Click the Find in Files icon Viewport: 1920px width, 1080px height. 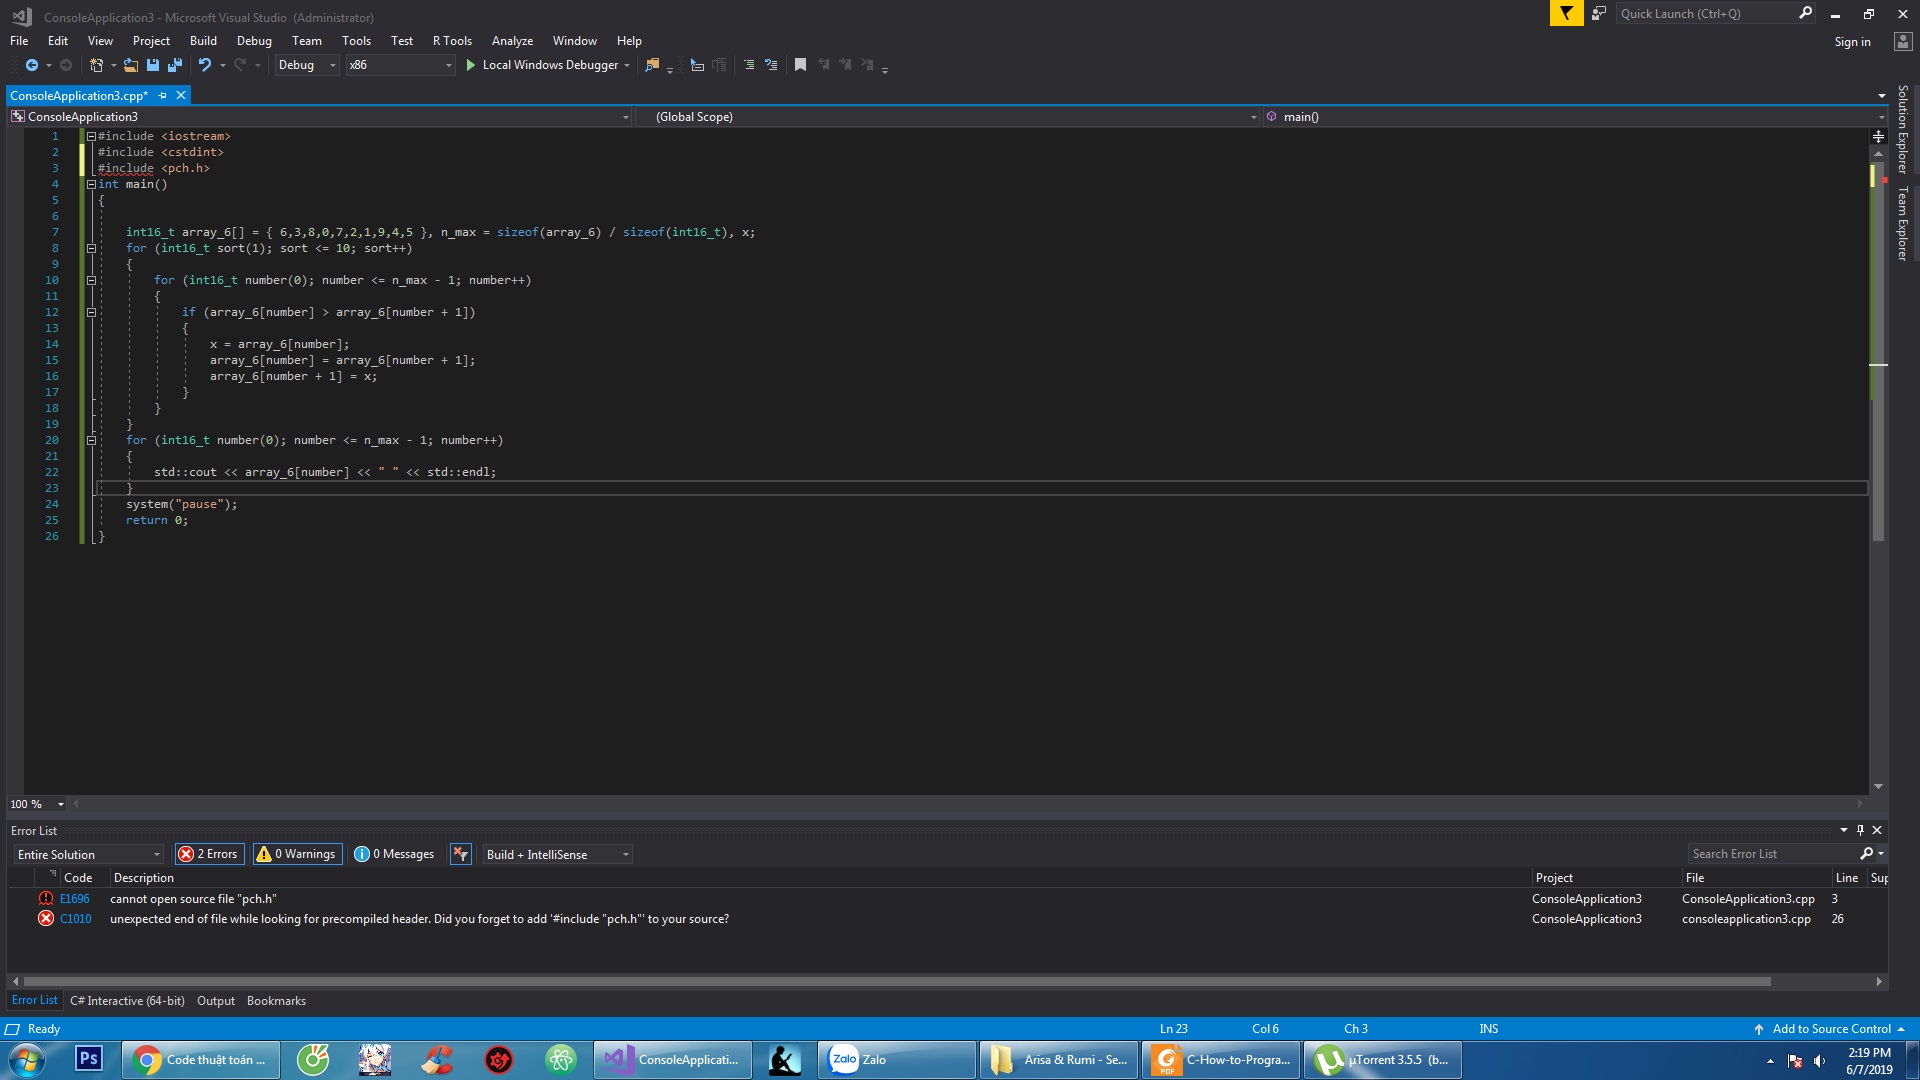(652, 65)
